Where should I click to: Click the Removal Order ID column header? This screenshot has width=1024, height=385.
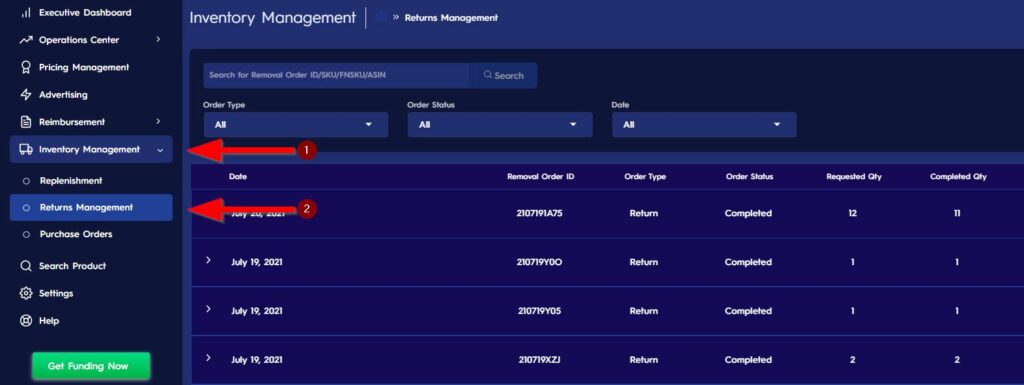coord(540,177)
